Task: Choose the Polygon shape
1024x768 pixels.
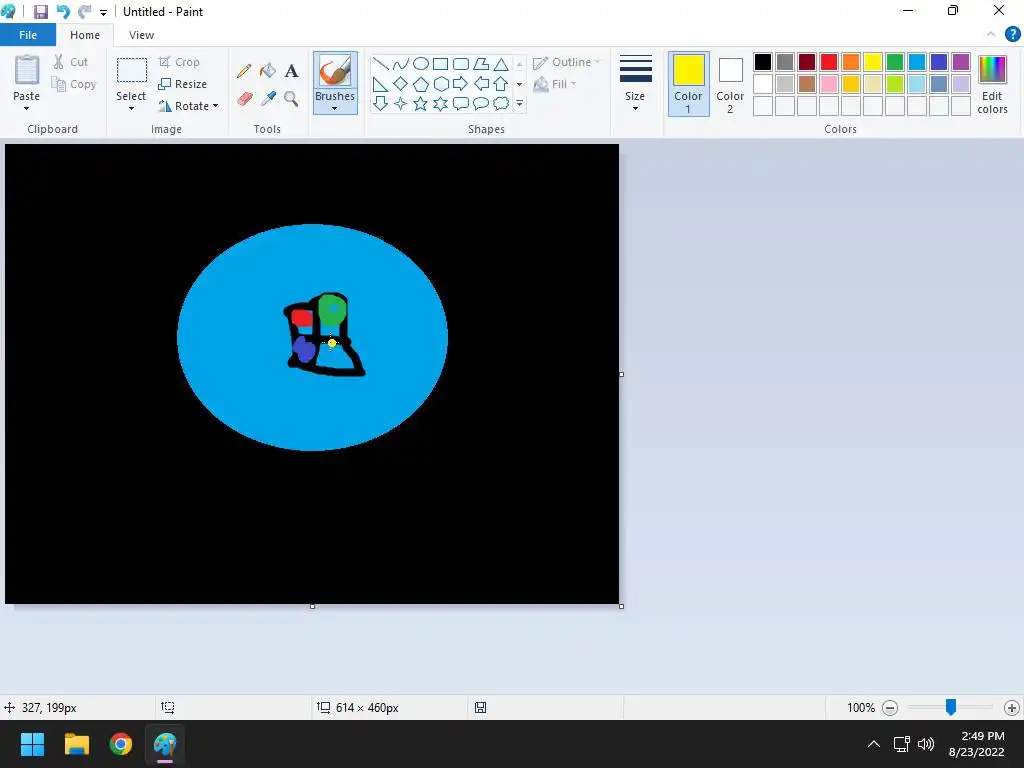Action: pyautogui.click(x=481, y=64)
